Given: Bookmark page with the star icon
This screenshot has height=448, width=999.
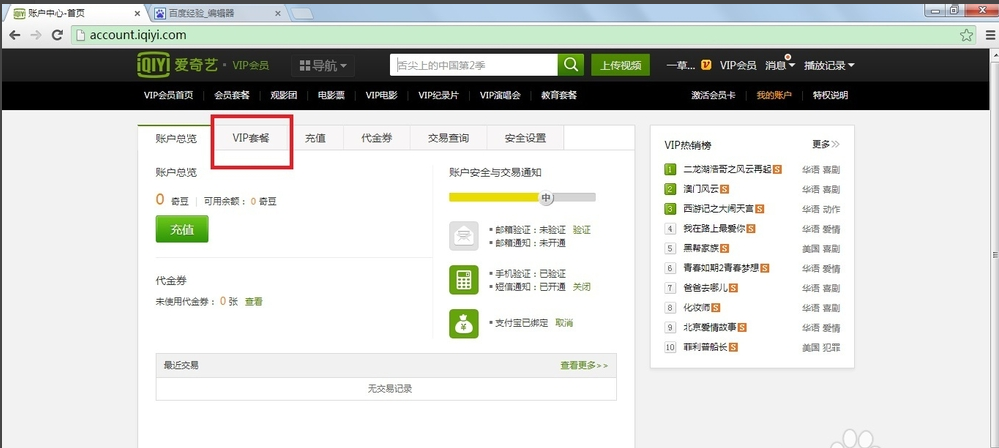Looking at the screenshot, I should click(967, 35).
